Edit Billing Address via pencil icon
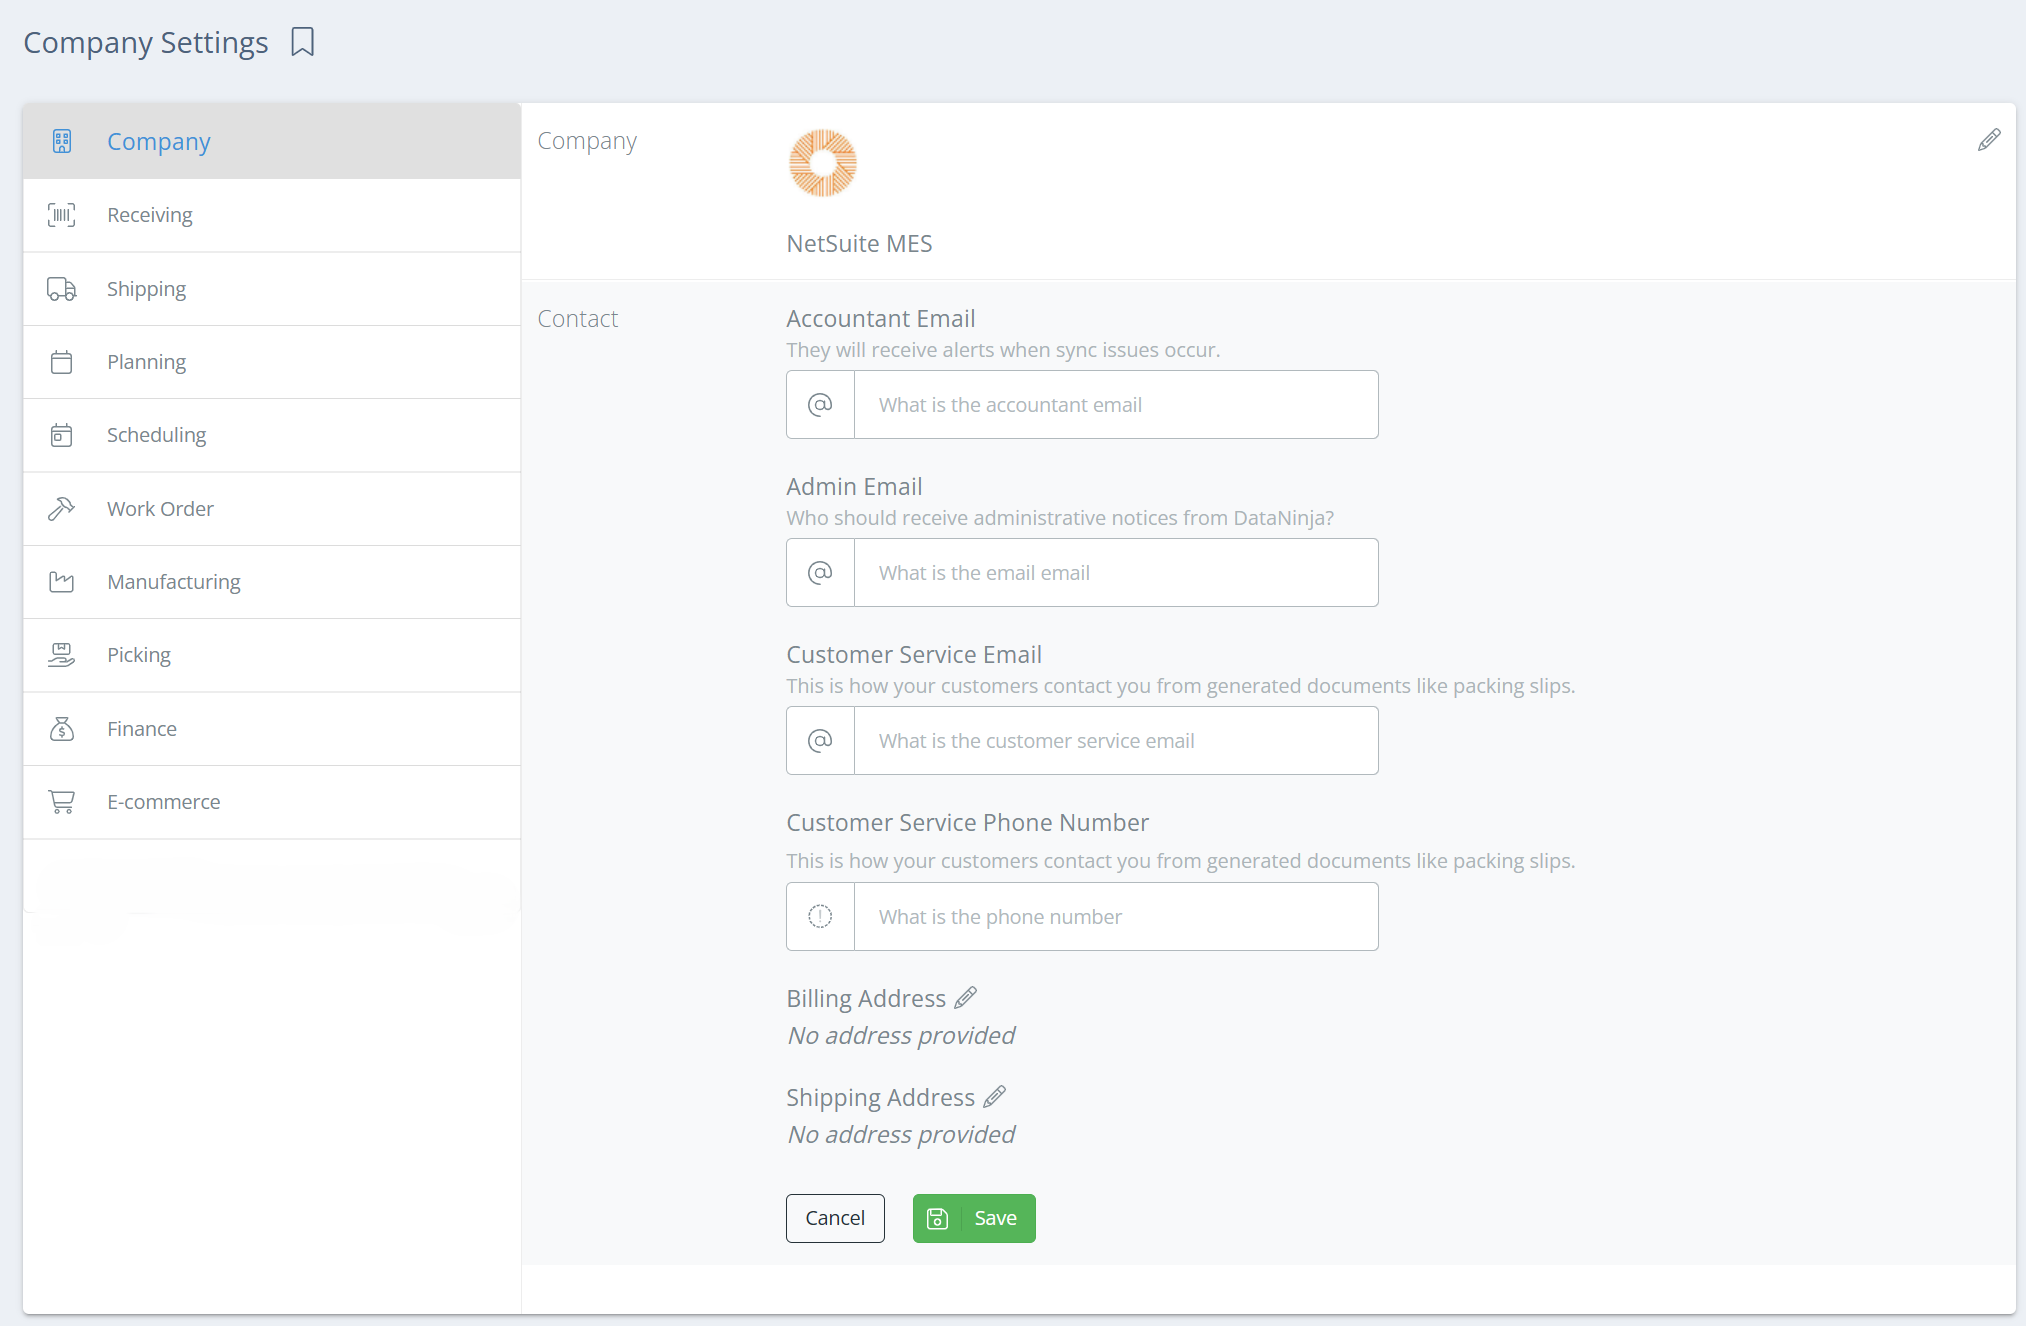 pyautogui.click(x=965, y=998)
